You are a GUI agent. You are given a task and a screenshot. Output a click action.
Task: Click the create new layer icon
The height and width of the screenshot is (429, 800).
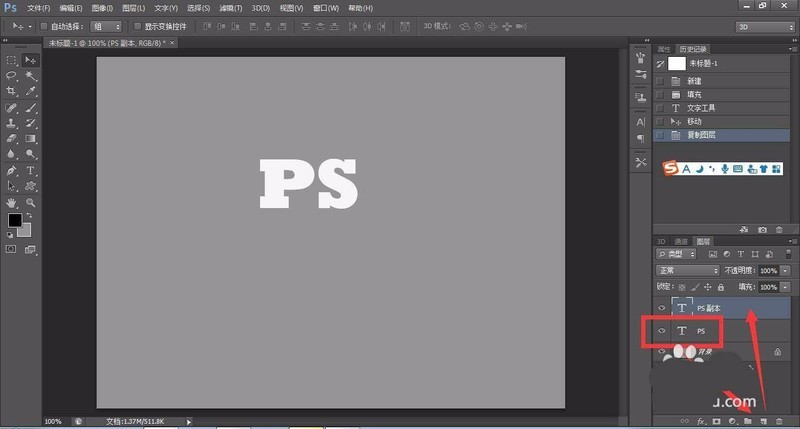pos(763,423)
